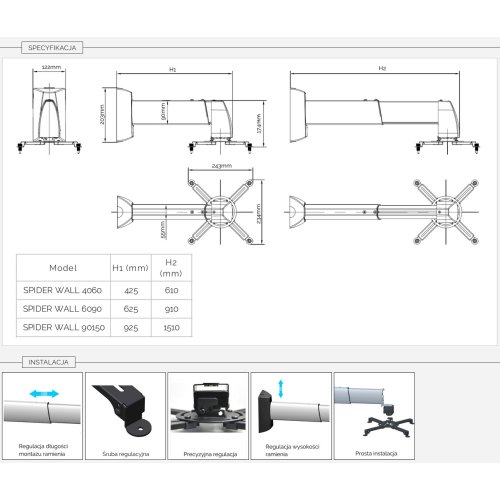
Task: Open the Prosta instalacja thumbnail
Action: (x=374, y=416)
